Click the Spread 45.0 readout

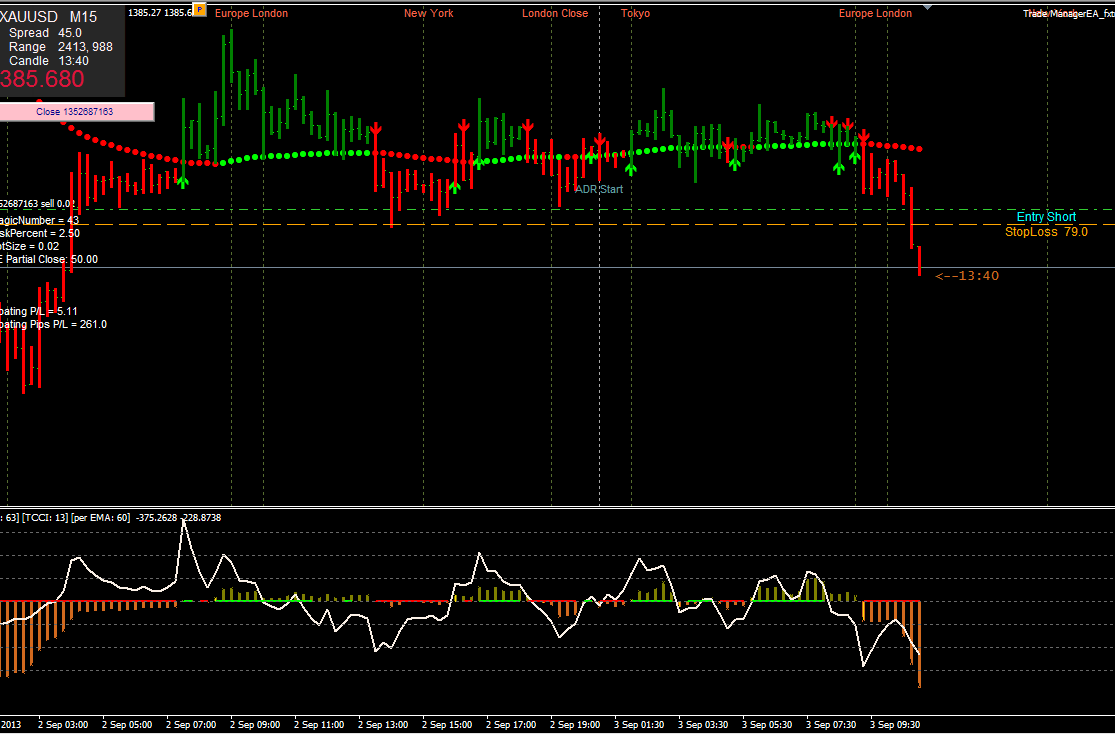(46, 33)
